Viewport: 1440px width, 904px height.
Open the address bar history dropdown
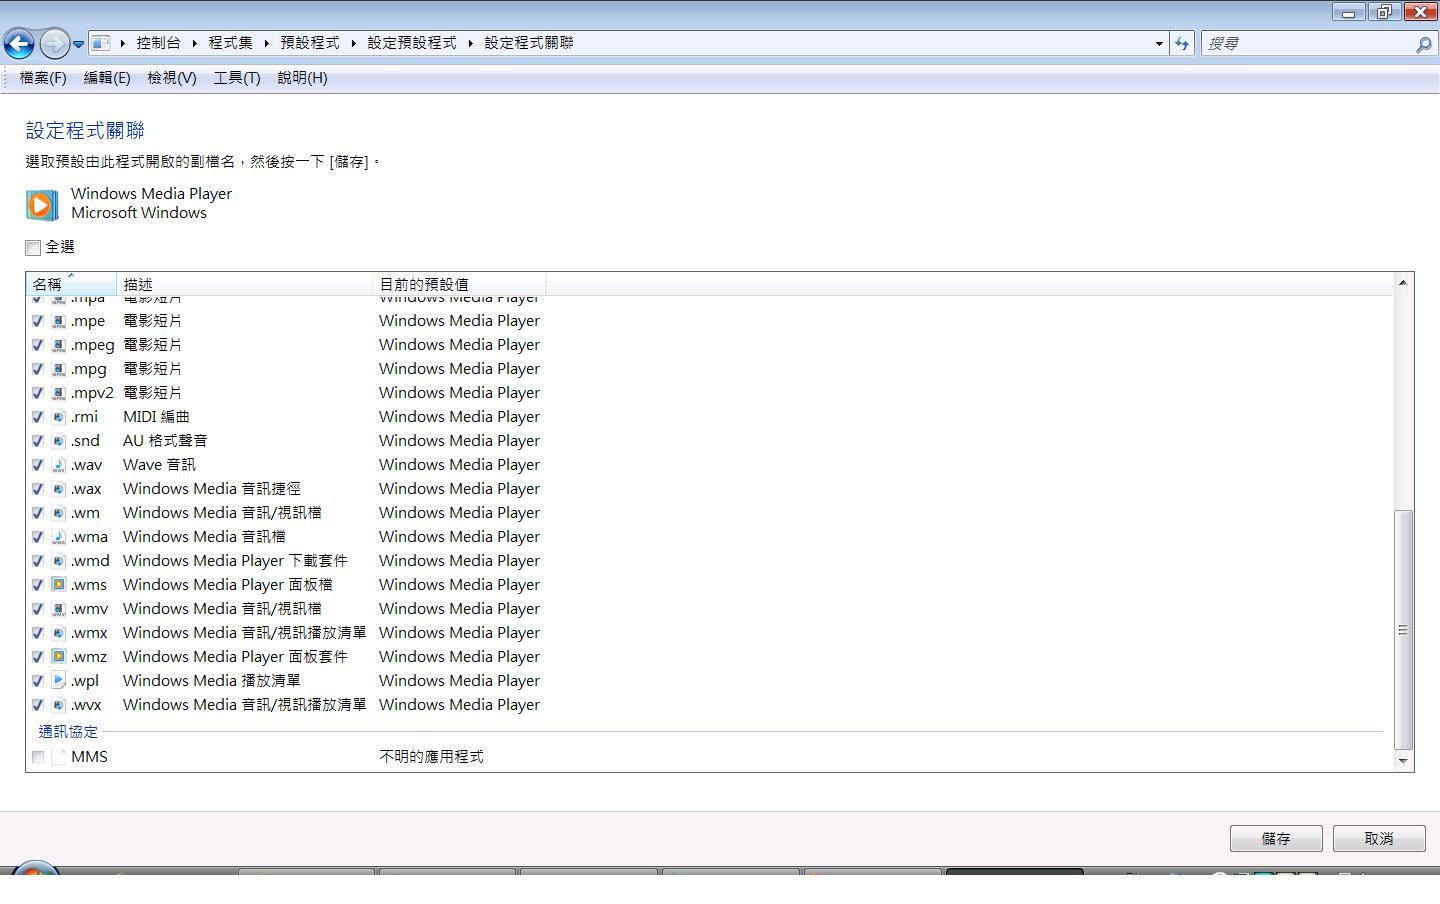click(x=1159, y=43)
